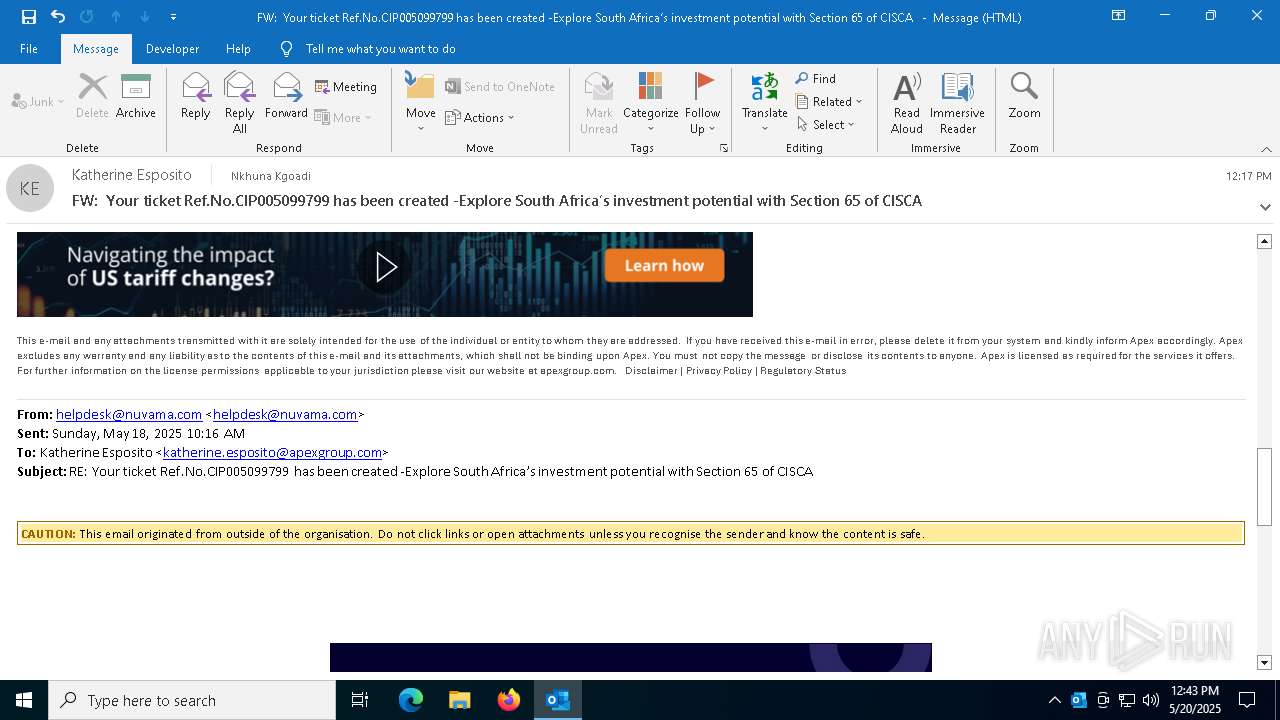This screenshot has height=720, width=1280.
Task: Click the Learn how button in the banner
Action: click(664, 266)
